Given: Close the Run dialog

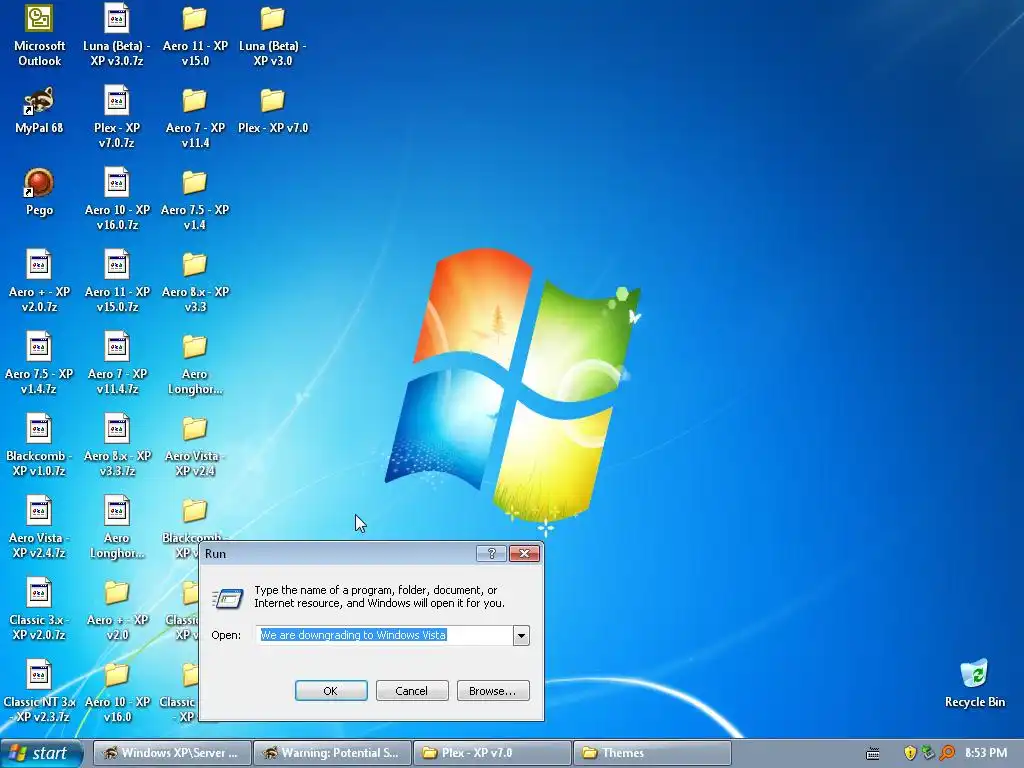Looking at the screenshot, I should click(524, 554).
